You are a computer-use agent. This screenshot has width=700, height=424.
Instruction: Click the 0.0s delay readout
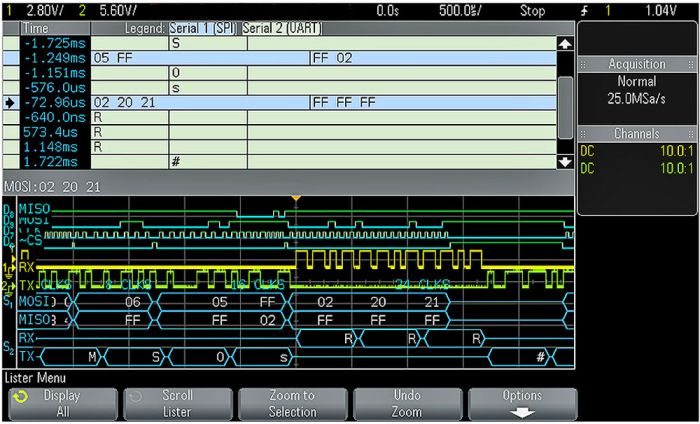(x=387, y=11)
